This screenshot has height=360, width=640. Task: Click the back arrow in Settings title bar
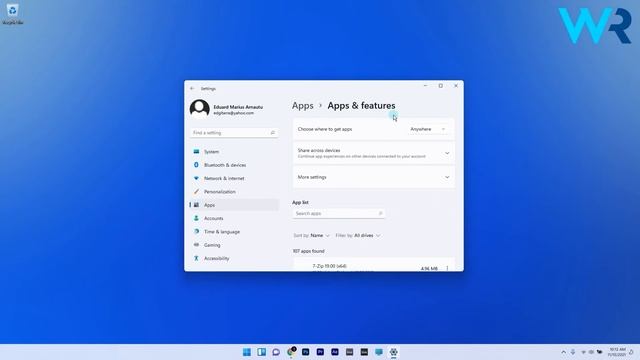click(192, 89)
